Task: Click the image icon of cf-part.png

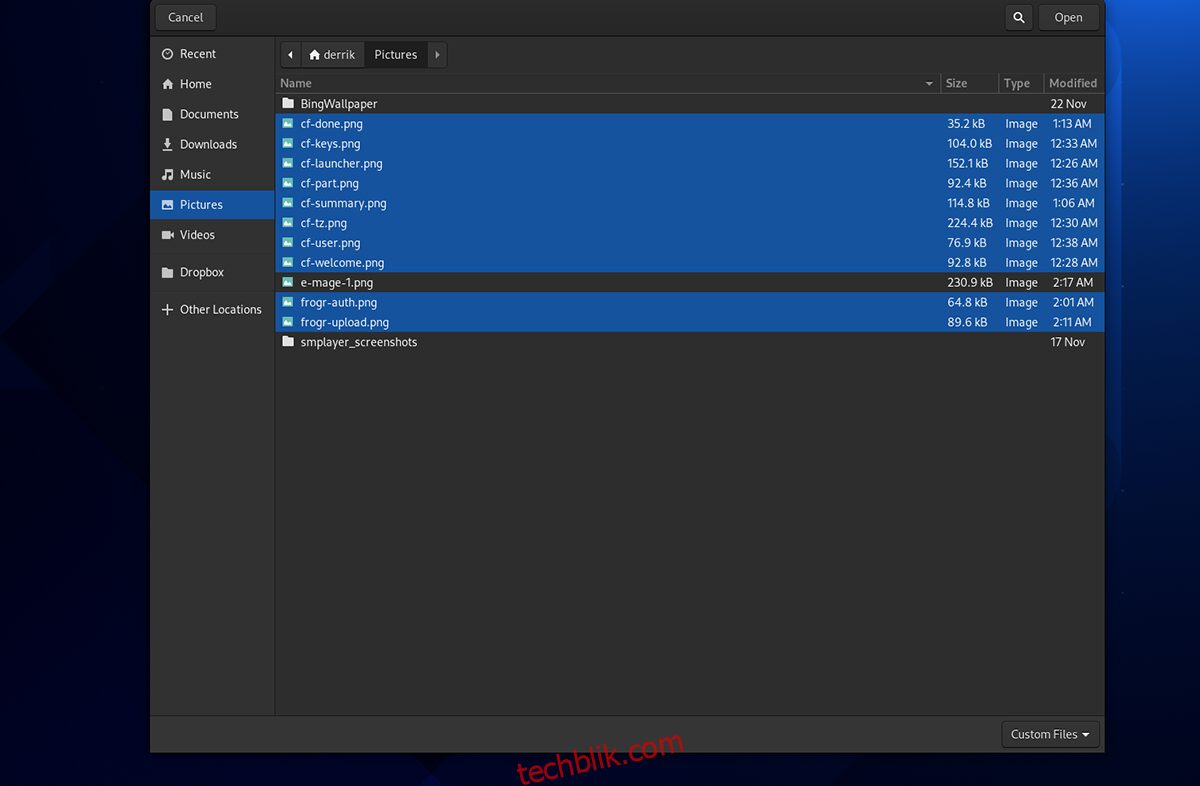Action: pos(288,183)
